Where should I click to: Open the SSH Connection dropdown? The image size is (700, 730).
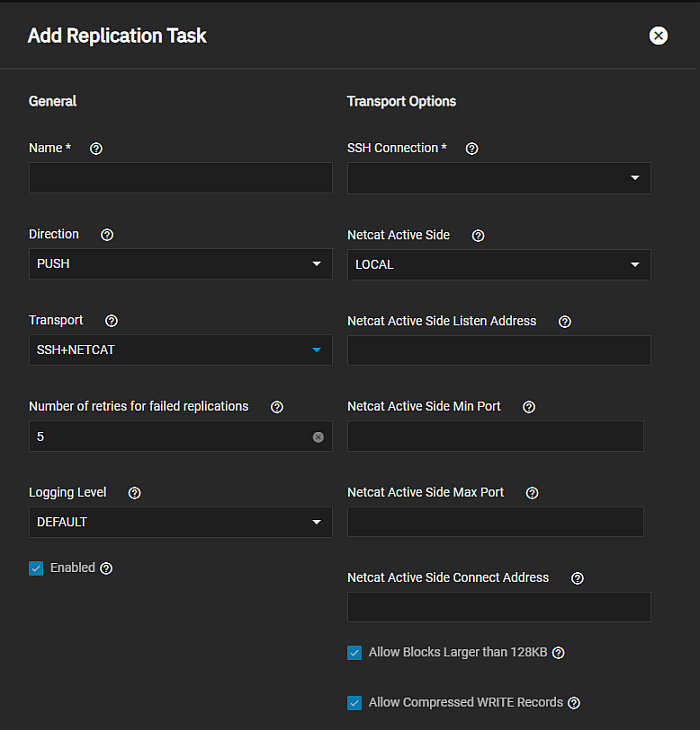[498, 178]
